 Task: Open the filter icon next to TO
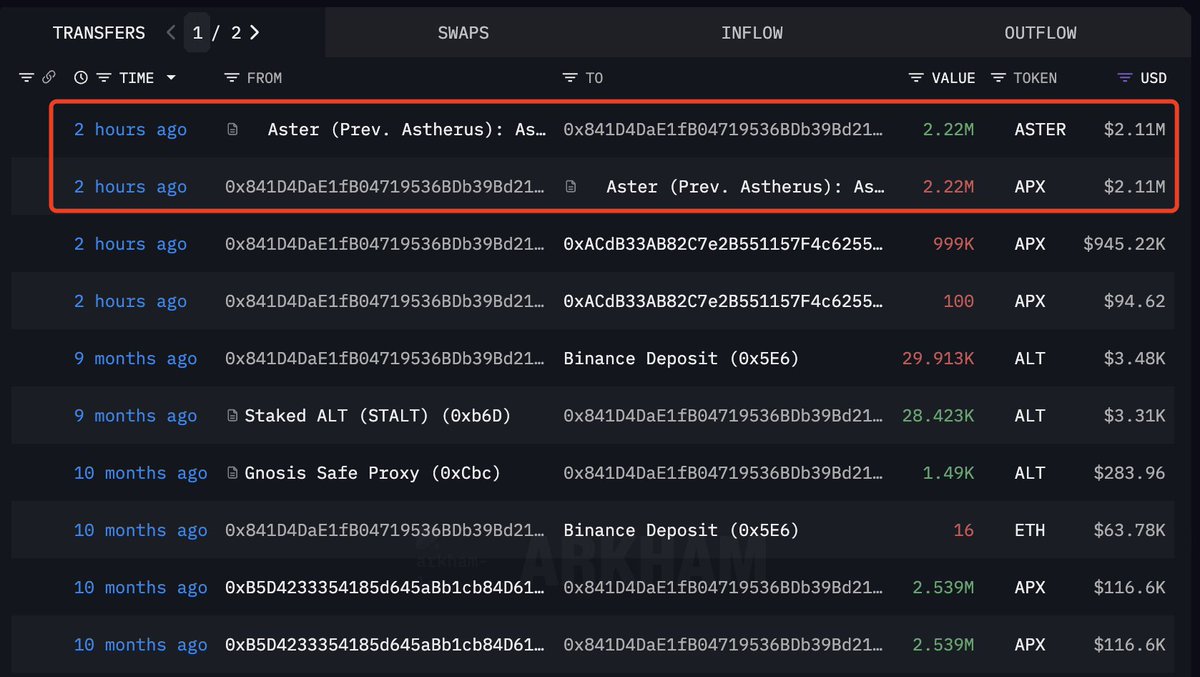pos(570,78)
